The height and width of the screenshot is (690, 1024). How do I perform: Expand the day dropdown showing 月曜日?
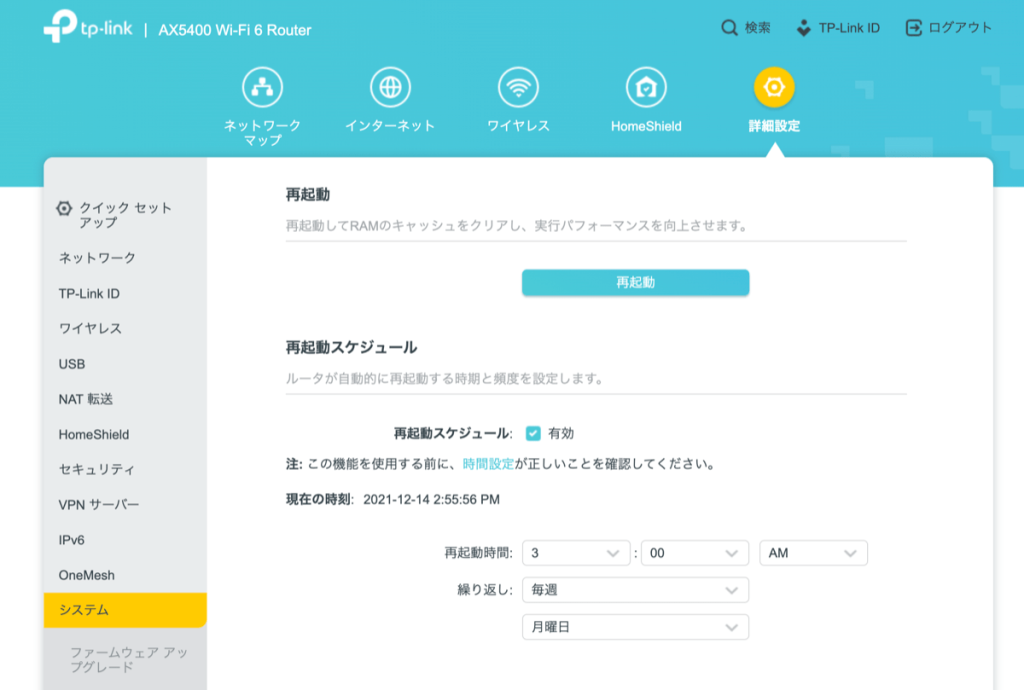point(635,628)
